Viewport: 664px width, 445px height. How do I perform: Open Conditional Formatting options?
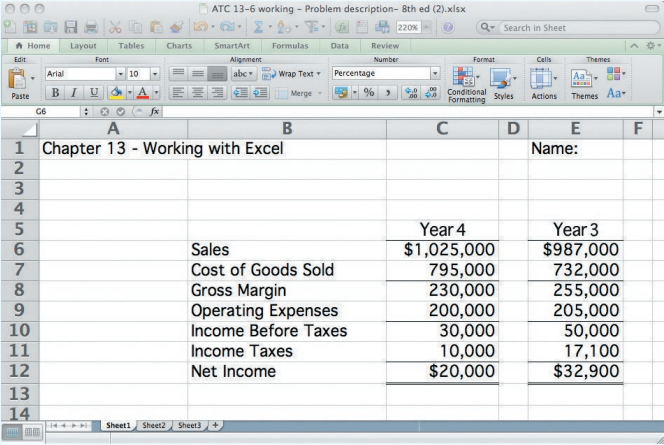pos(466,83)
